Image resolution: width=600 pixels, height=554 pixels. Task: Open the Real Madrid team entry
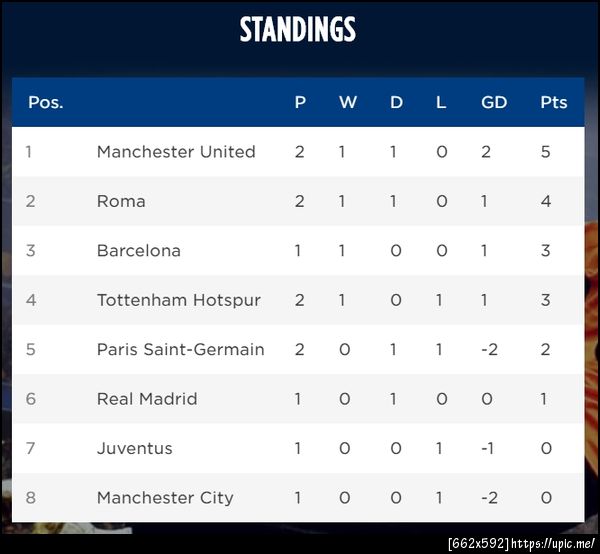coord(147,399)
